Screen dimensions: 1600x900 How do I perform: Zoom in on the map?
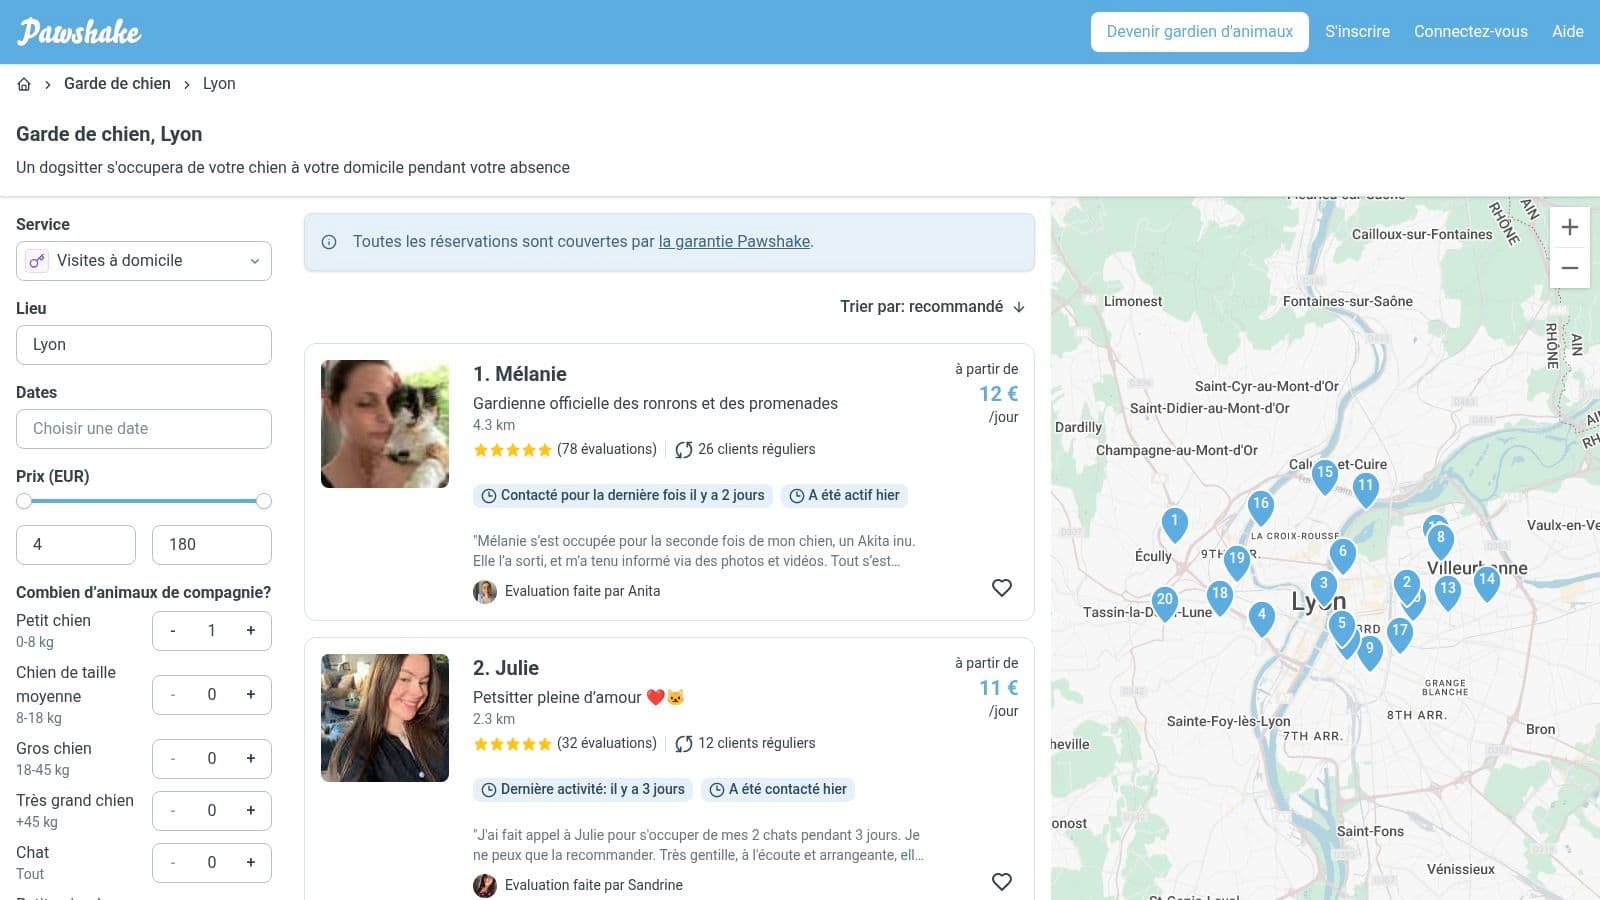tap(1569, 227)
